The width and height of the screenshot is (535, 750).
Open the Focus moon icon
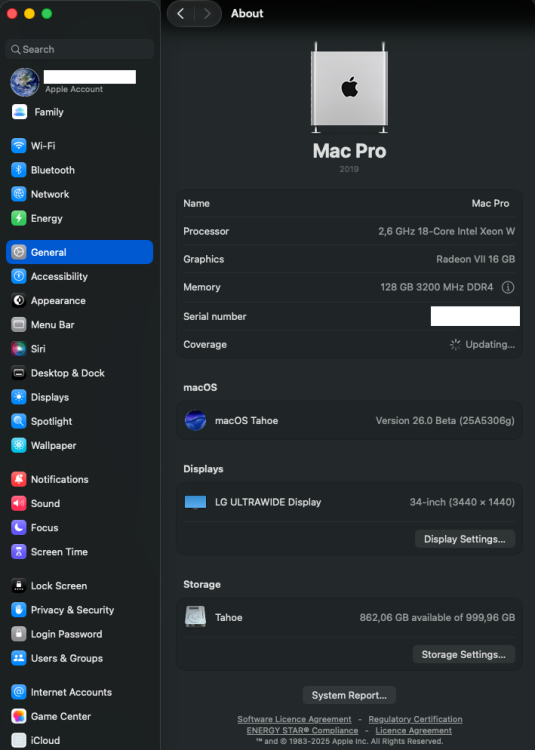pyautogui.click(x=19, y=528)
